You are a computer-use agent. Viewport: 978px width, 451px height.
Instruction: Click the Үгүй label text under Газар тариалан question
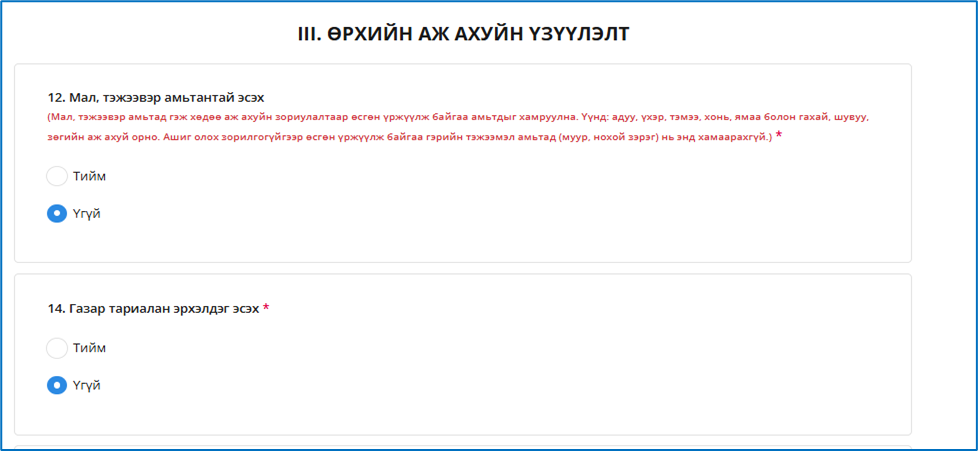coord(86,385)
